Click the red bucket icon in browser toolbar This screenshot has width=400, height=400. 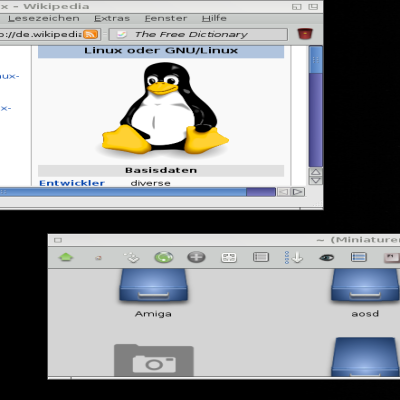tap(305, 34)
